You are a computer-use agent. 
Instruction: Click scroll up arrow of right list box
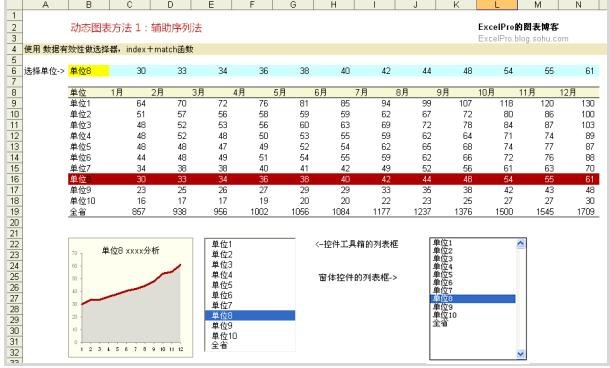[521, 244]
